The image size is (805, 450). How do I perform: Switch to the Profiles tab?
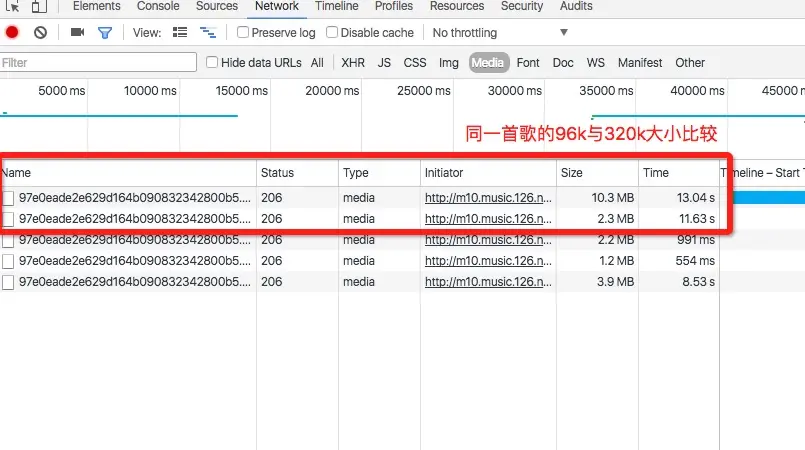click(394, 6)
